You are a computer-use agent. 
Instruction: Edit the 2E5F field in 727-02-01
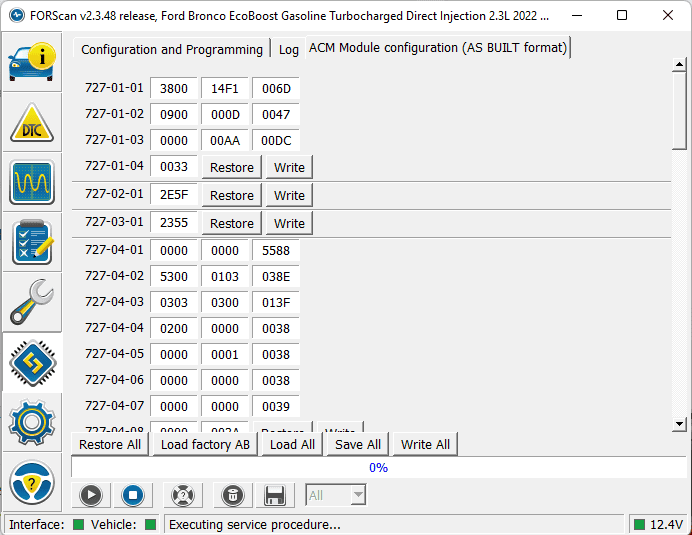coord(174,194)
